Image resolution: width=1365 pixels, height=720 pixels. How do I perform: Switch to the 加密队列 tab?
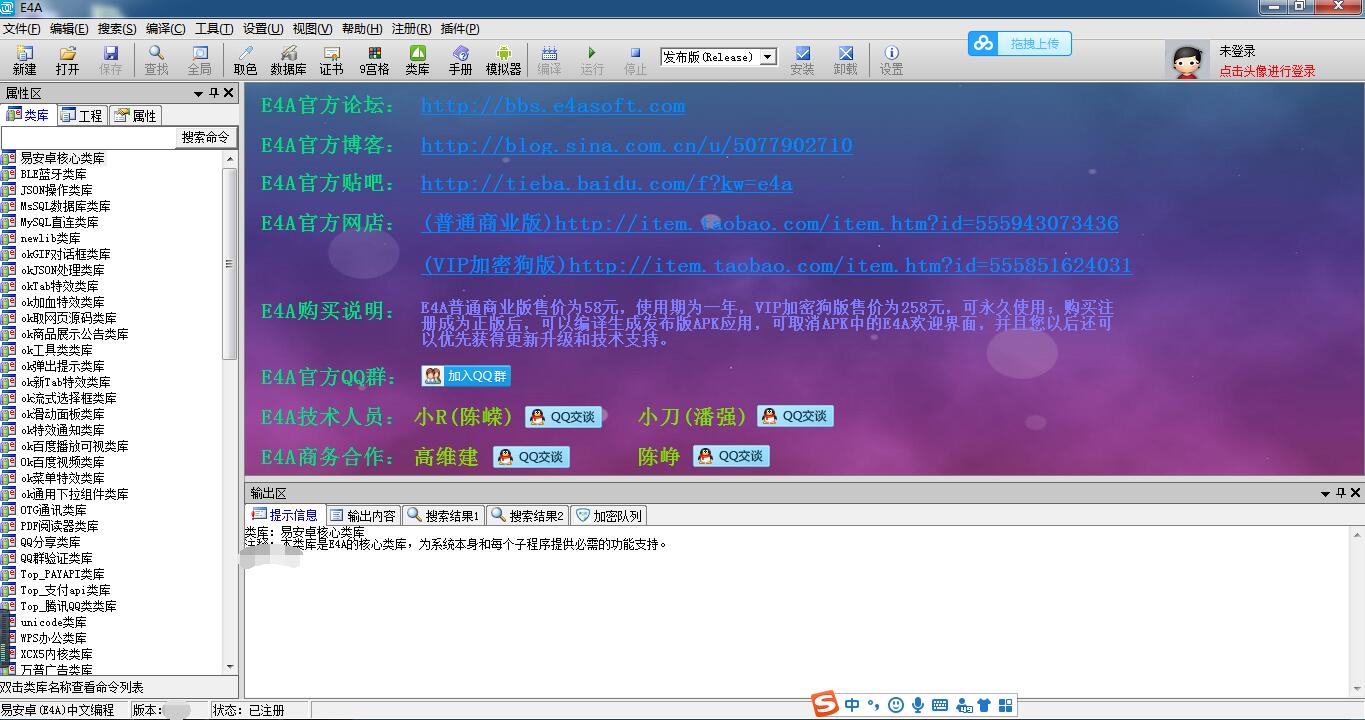pos(609,516)
